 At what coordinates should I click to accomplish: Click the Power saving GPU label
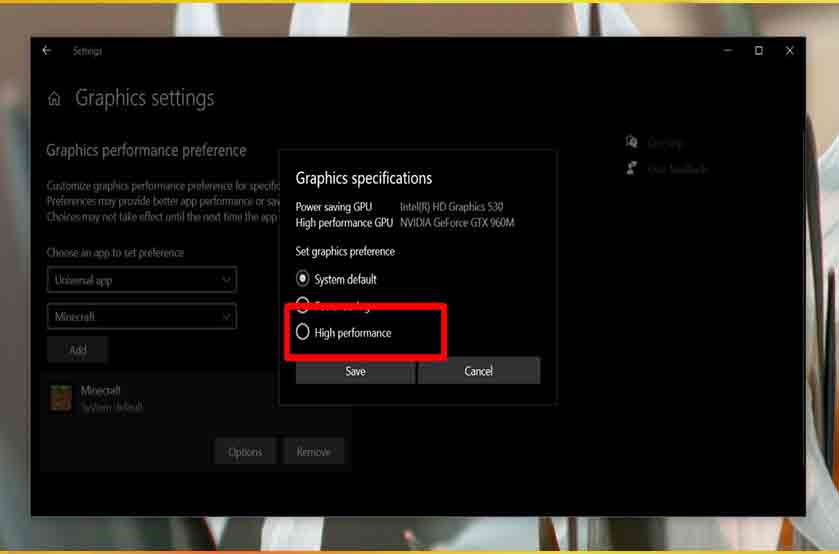[334, 207]
